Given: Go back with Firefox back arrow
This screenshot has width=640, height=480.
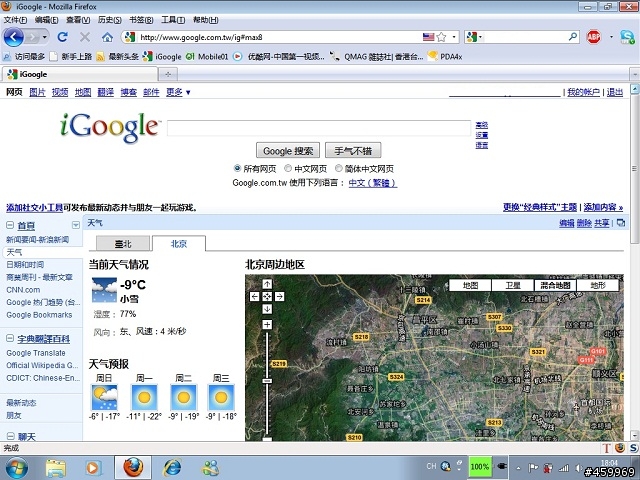Looking at the screenshot, I should pos(13,37).
